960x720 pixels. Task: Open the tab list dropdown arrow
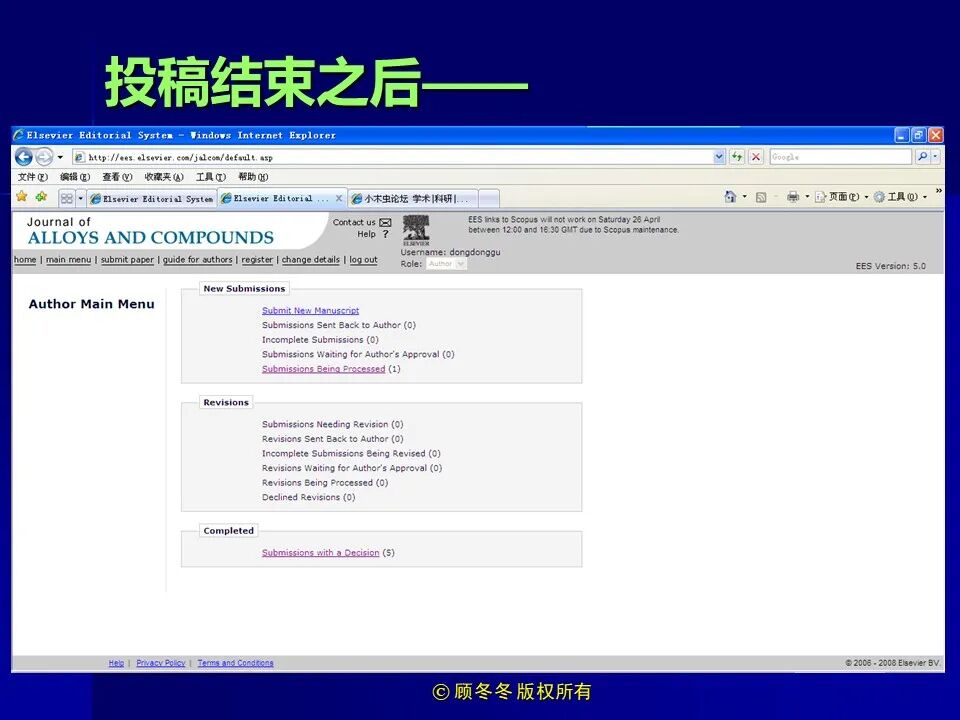80,198
